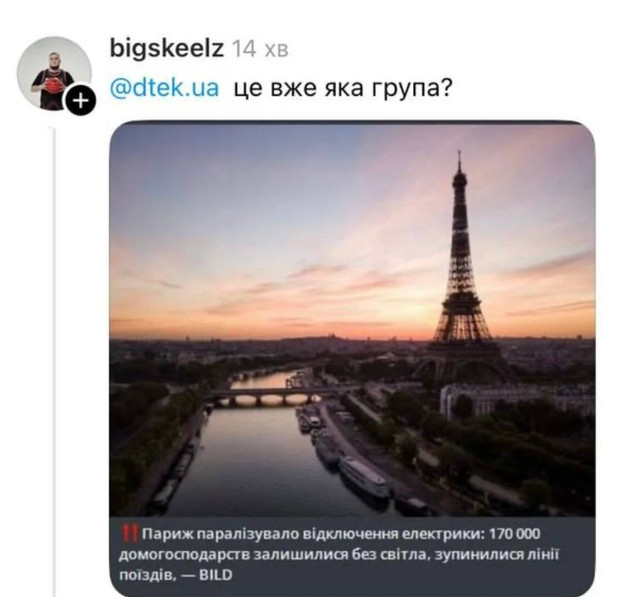Click the bigskeelz username

[x=164, y=48]
